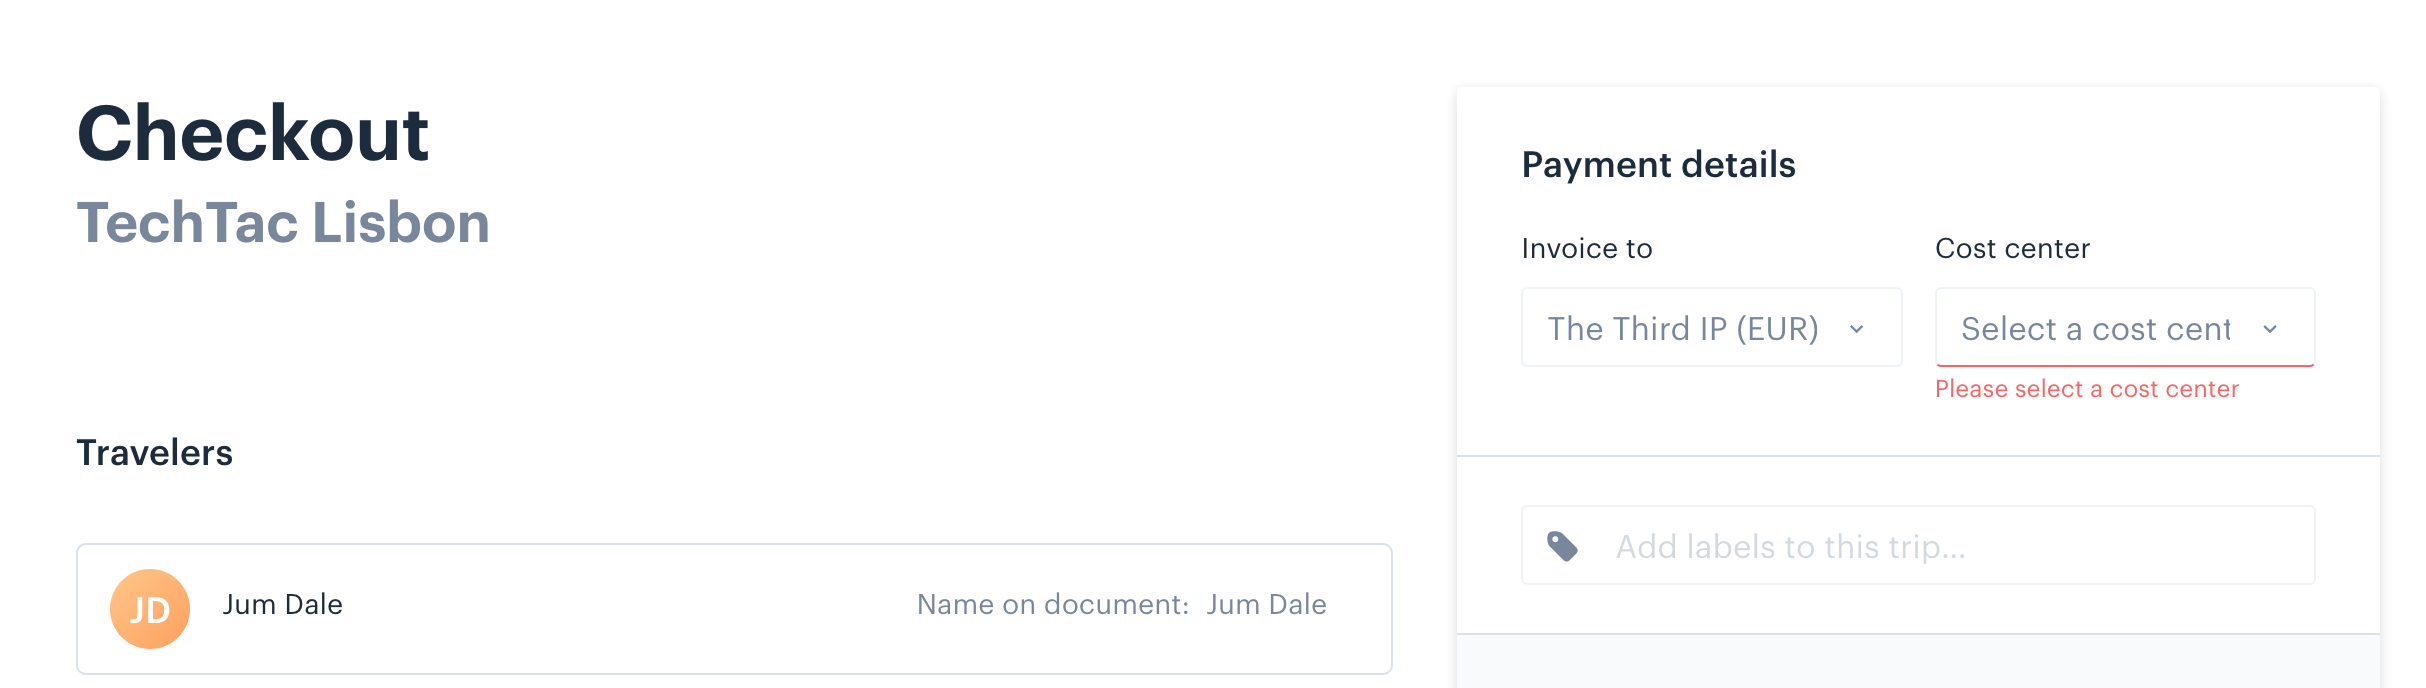Click the Travelers section heading
This screenshot has width=2426, height=688.
coord(155,453)
